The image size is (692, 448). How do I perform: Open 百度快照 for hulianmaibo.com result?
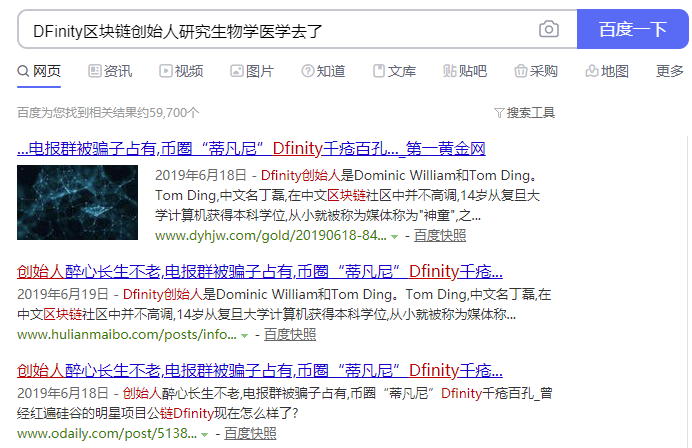point(290,335)
